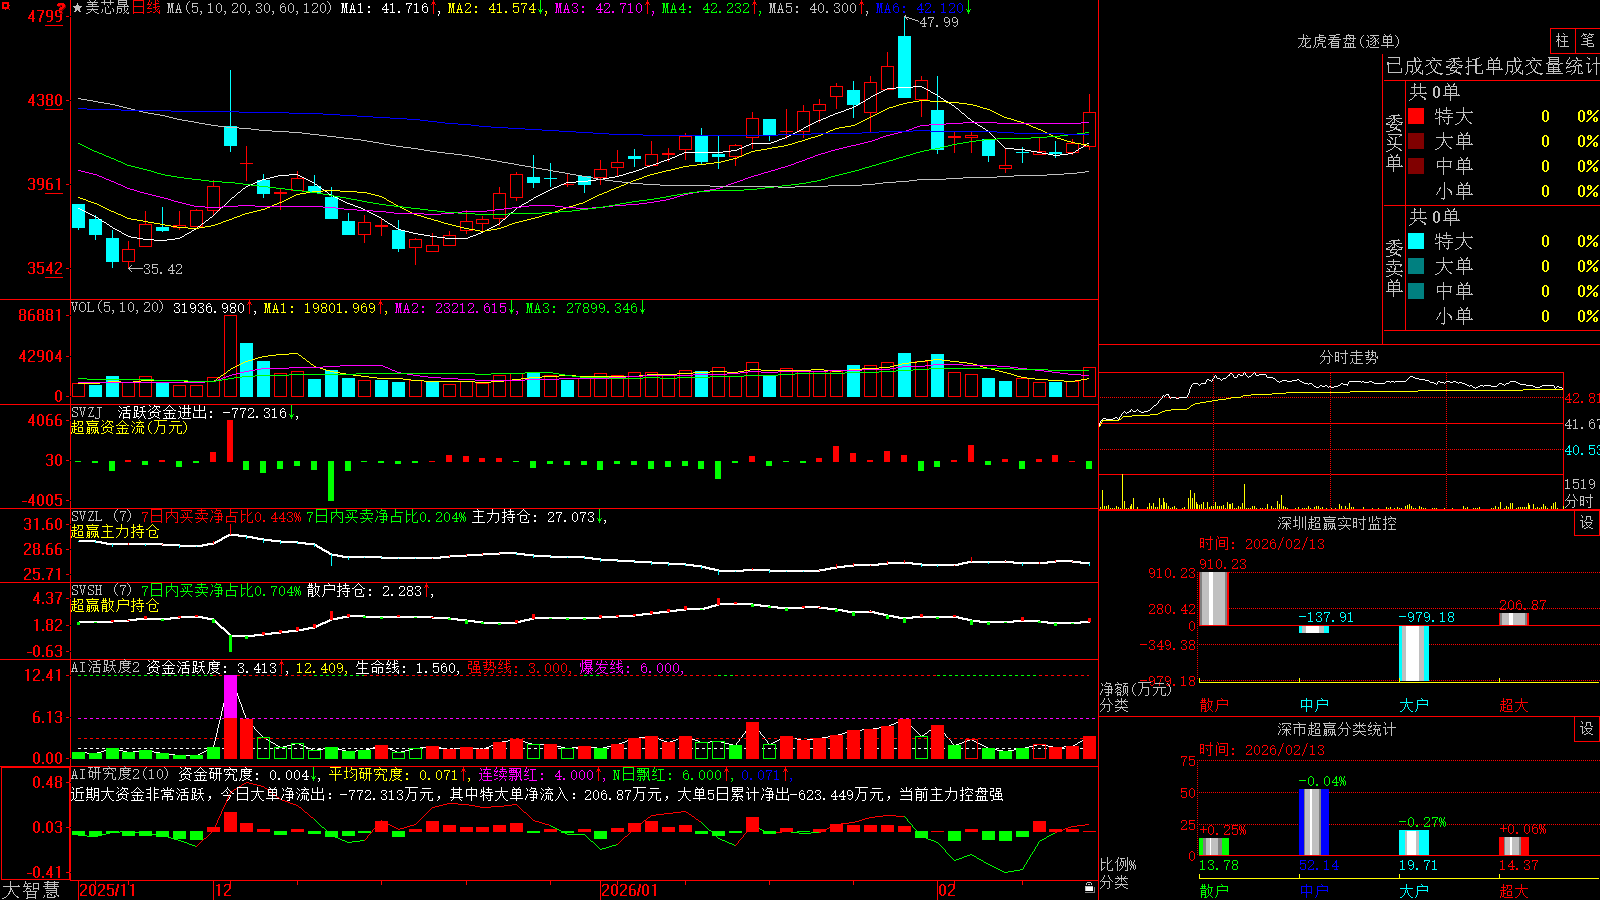The width and height of the screenshot is (1600, 900).
Task: Click the 47.99 high price label
Action: click(x=938, y=23)
